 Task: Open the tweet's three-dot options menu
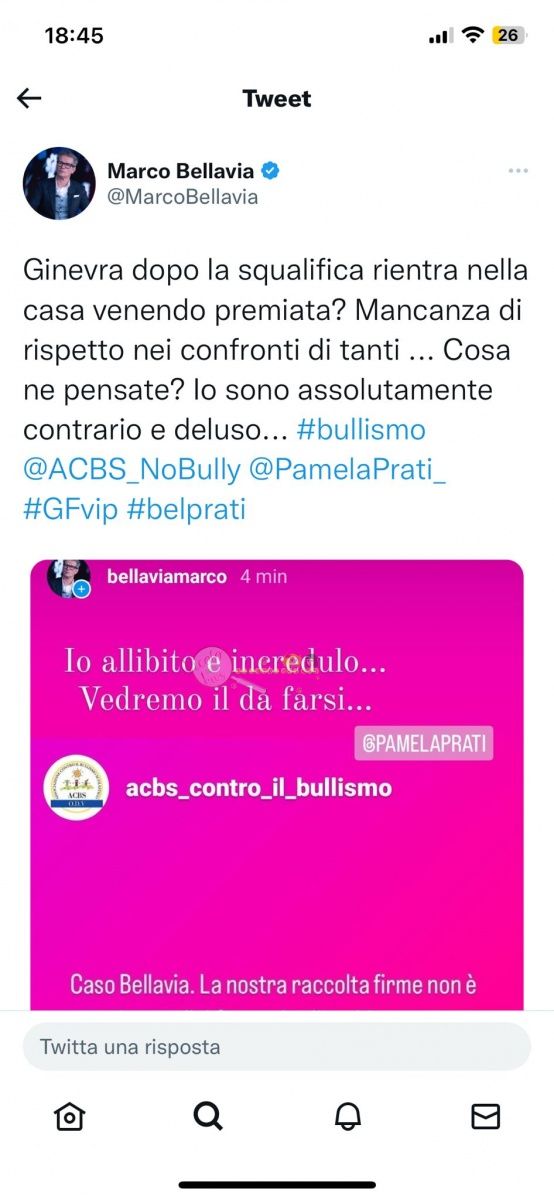pyautogui.click(x=518, y=171)
